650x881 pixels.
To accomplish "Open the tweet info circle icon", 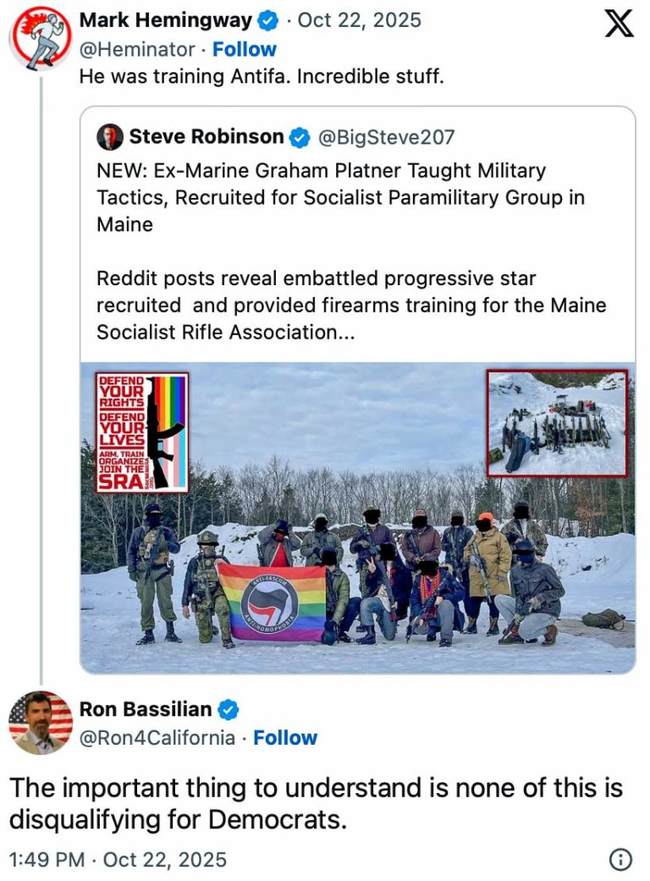I will coord(620,858).
